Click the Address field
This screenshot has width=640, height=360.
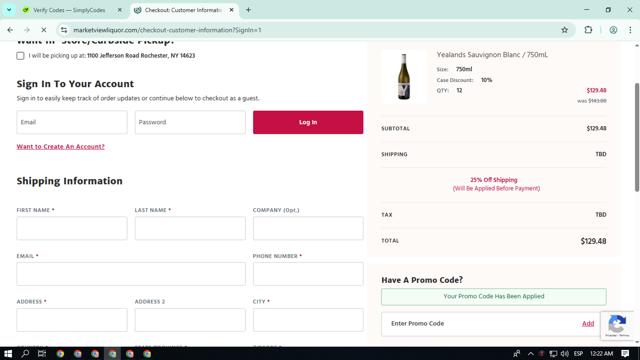point(72,320)
